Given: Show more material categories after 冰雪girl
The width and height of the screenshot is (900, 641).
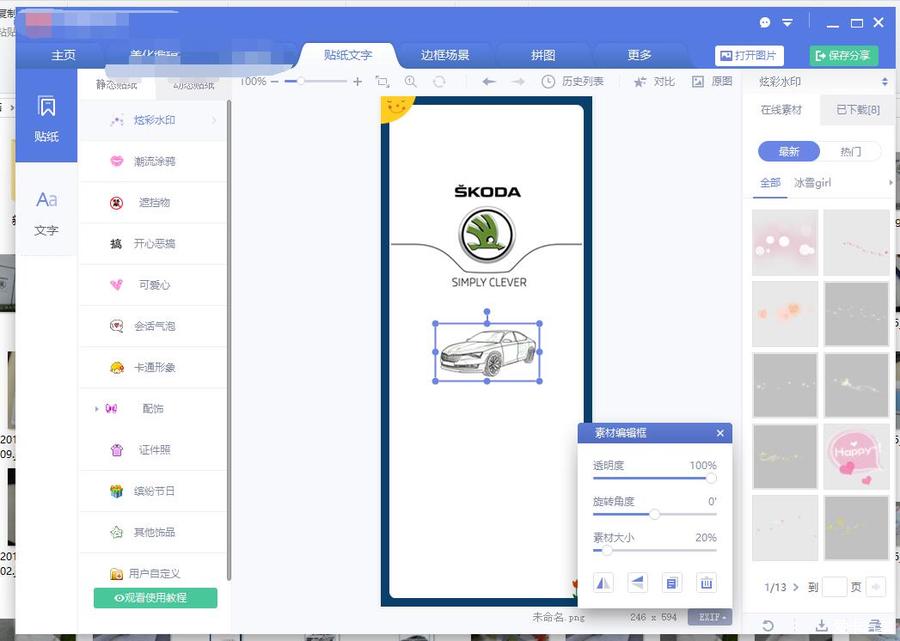Looking at the screenshot, I should pyautogui.click(x=890, y=183).
